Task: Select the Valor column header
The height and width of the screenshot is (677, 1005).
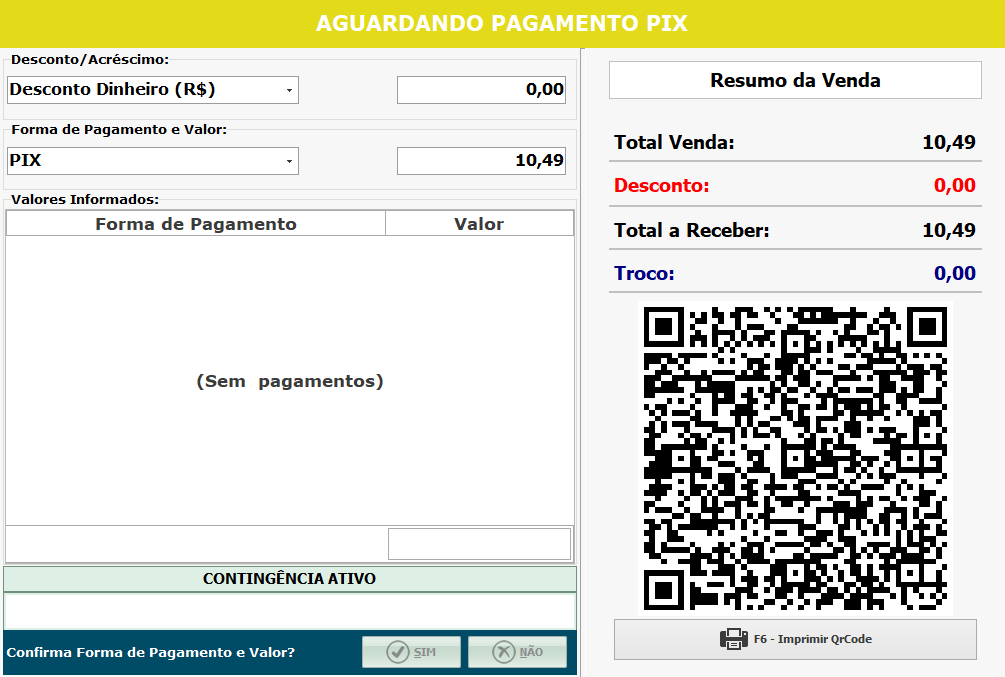Action: point(479,224)
